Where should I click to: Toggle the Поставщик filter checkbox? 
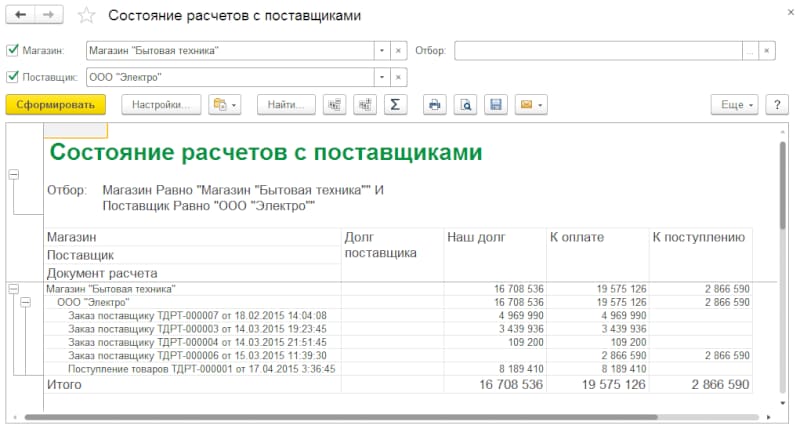pyautogui.click(x=12, y=77)
